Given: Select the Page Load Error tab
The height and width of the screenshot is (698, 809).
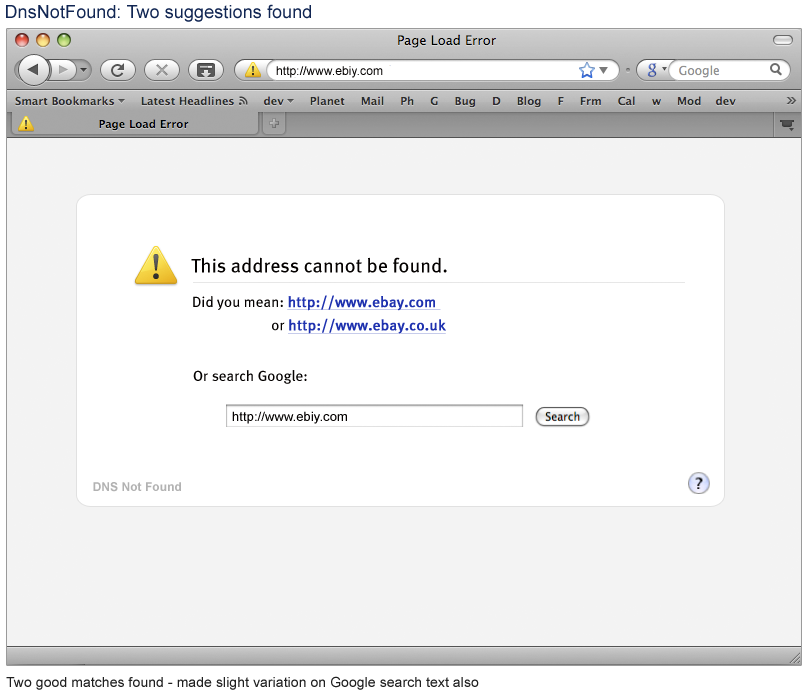Looking at the screenshot, I should pos(143,124).
